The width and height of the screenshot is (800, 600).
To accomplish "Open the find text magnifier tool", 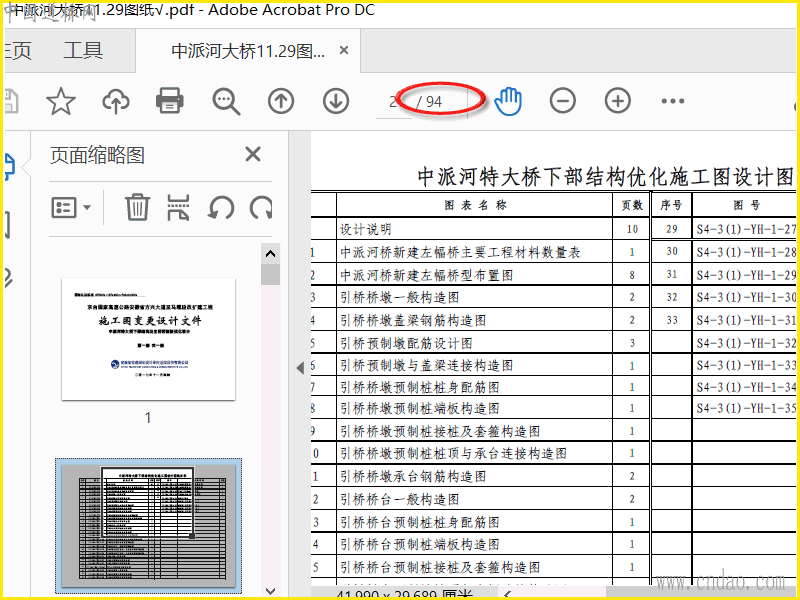I will click(x=226, y=102).
